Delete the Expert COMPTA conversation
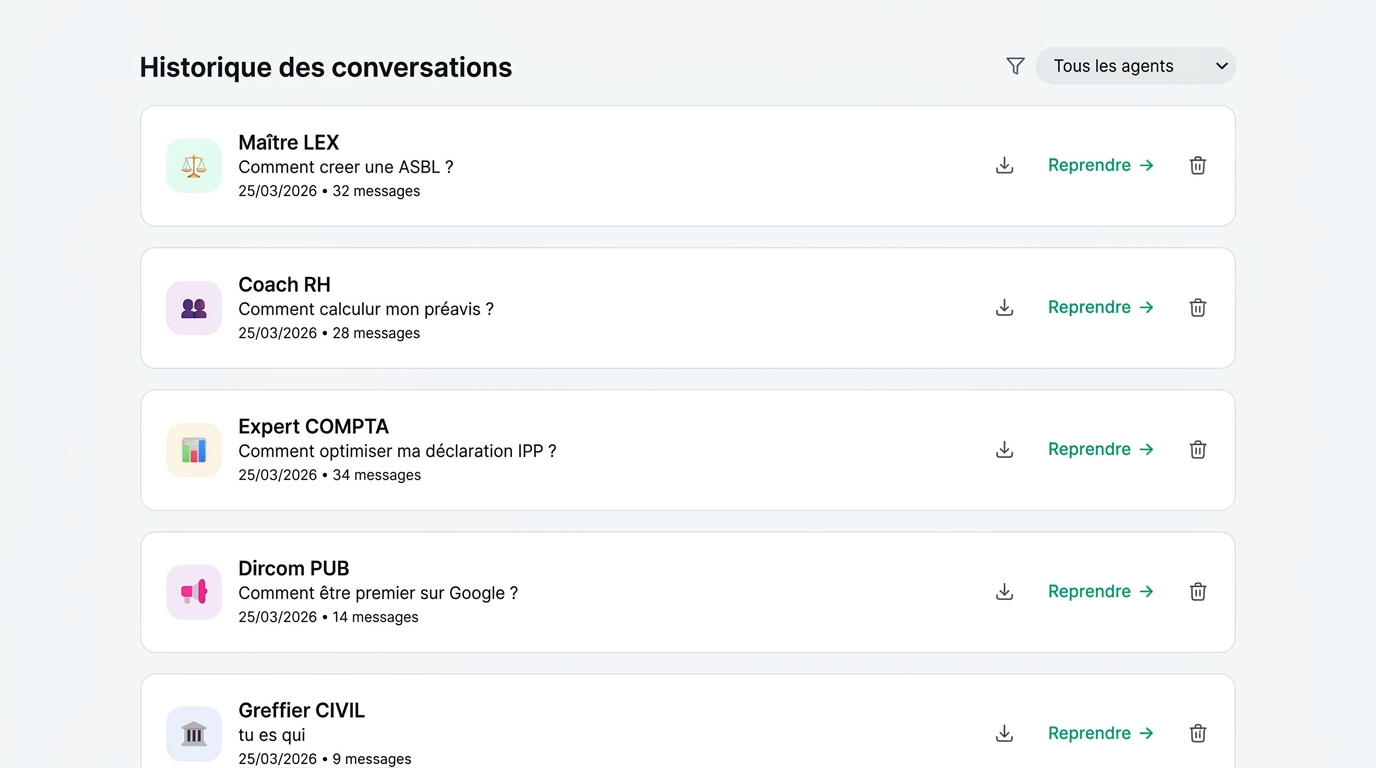This screenshot has height=768, width=1376. (1198, 450)
